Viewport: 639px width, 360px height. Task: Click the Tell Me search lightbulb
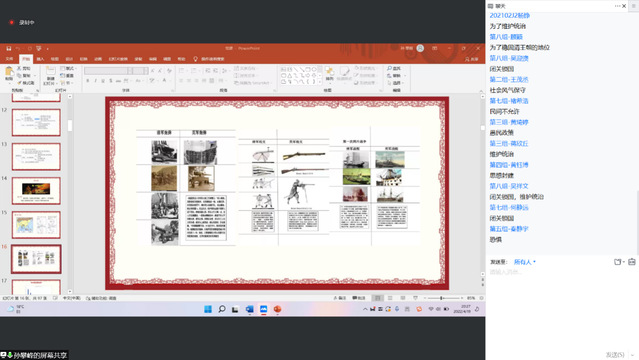[195, 59]
